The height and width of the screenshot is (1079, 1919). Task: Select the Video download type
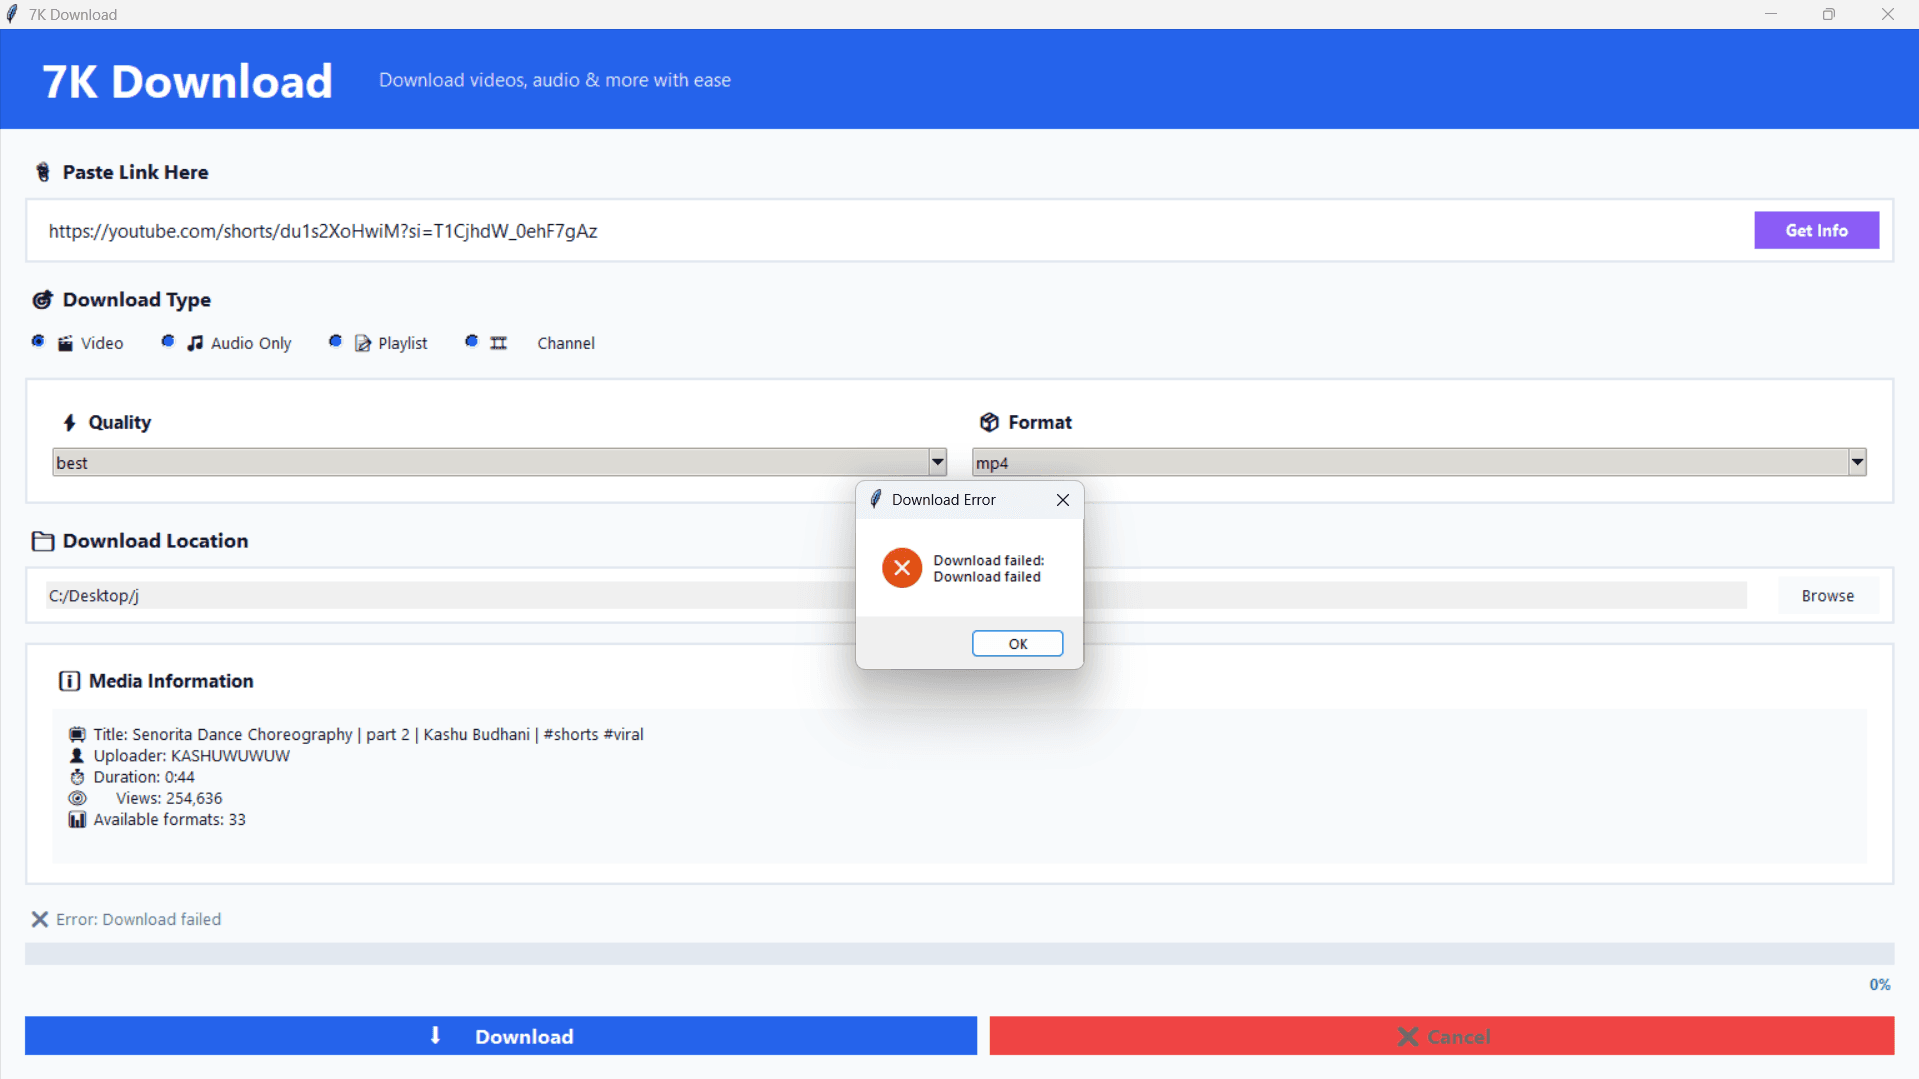coord(38,342)
